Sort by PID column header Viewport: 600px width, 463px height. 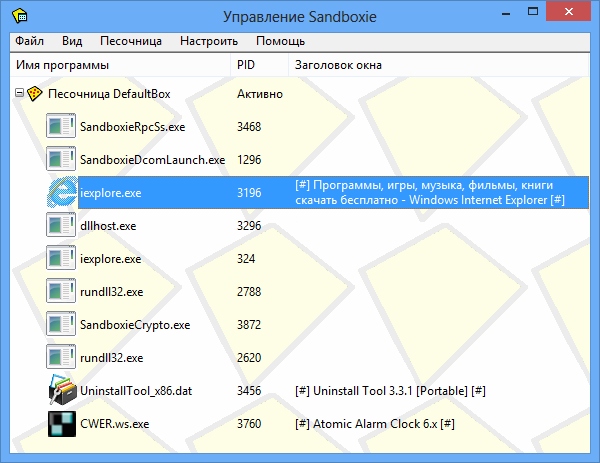point(246,65)
